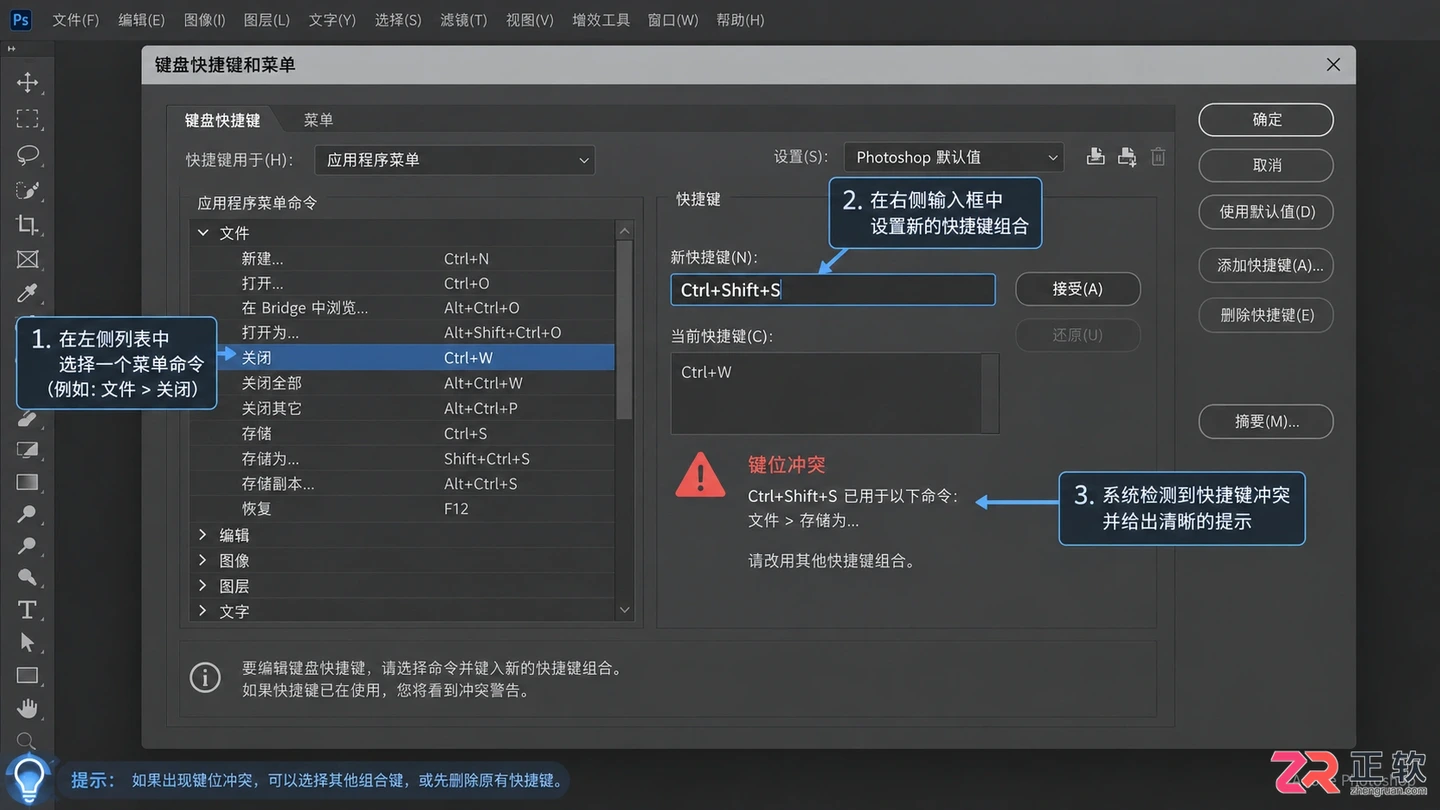Open the 设置 Photoshop 默认值 dropdown
This screenshot has height=810, width=1440.
(954, 157)
